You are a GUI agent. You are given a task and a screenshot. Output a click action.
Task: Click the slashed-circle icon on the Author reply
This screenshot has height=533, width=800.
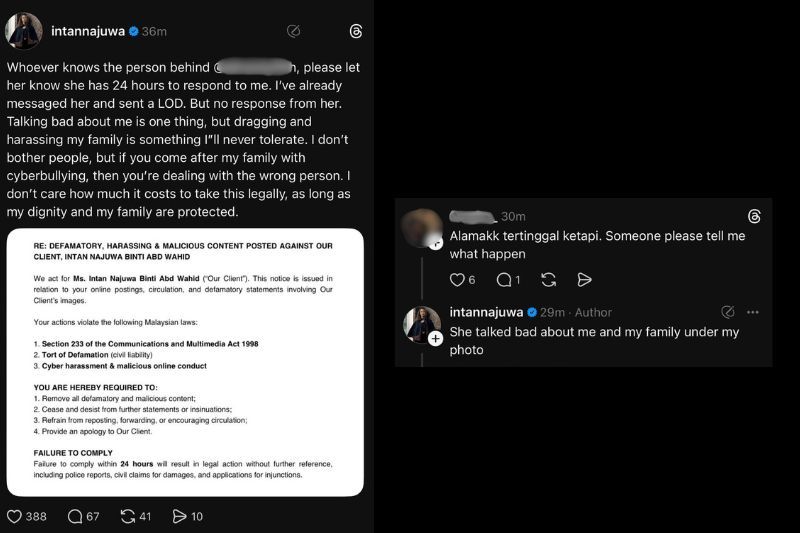click(x=728, y=312)
